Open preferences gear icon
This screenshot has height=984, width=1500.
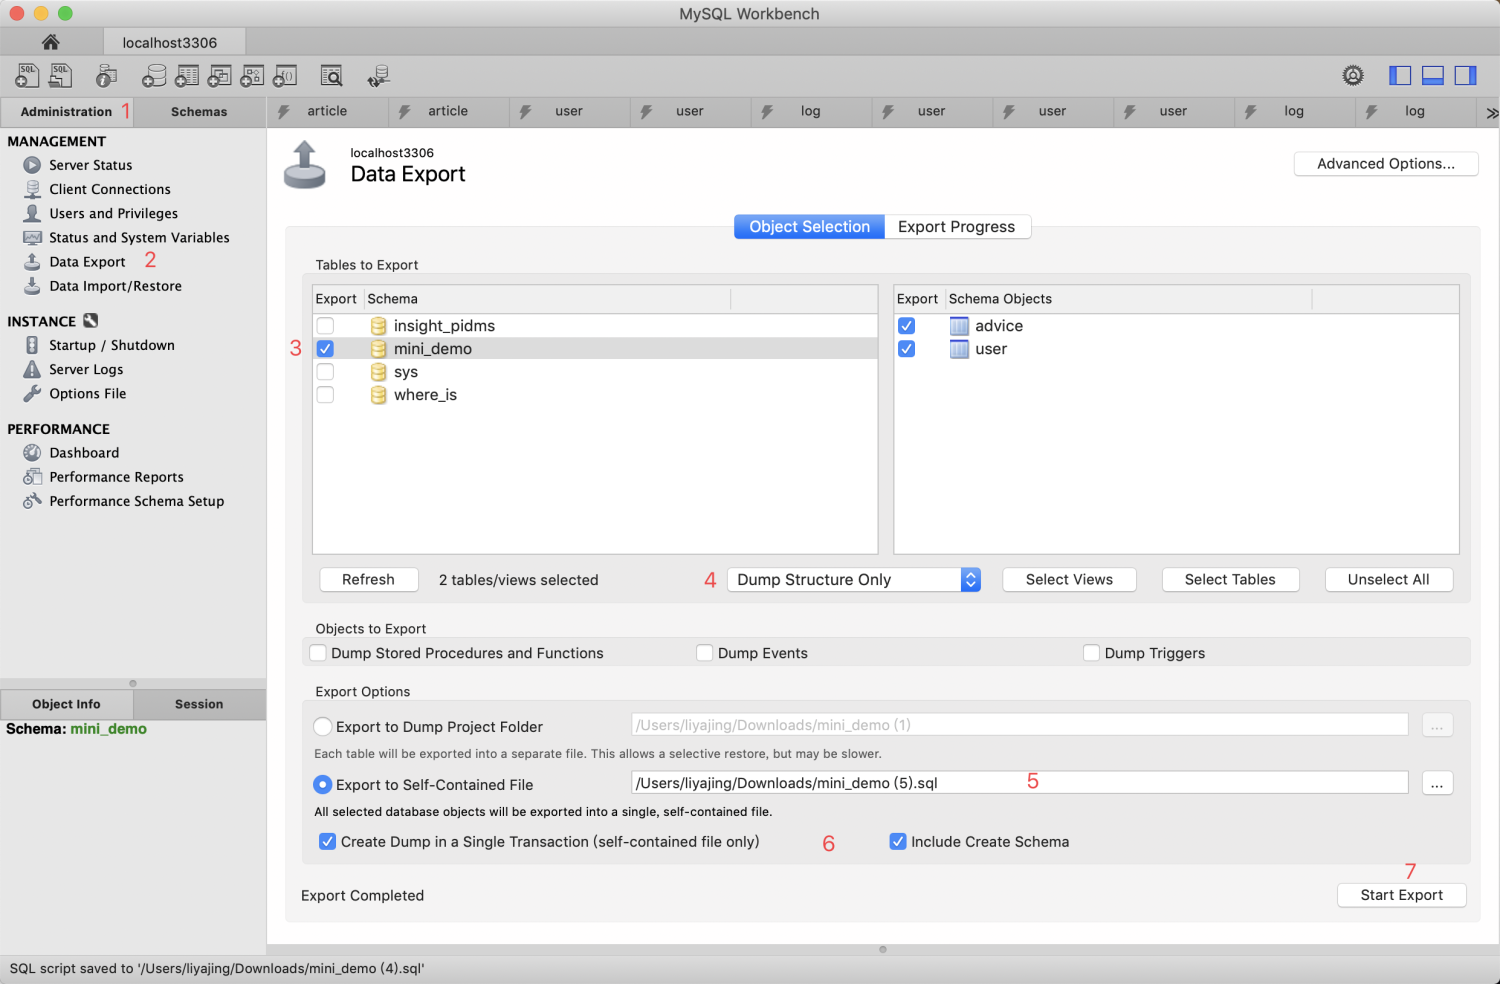click(x=1353, y=75)
